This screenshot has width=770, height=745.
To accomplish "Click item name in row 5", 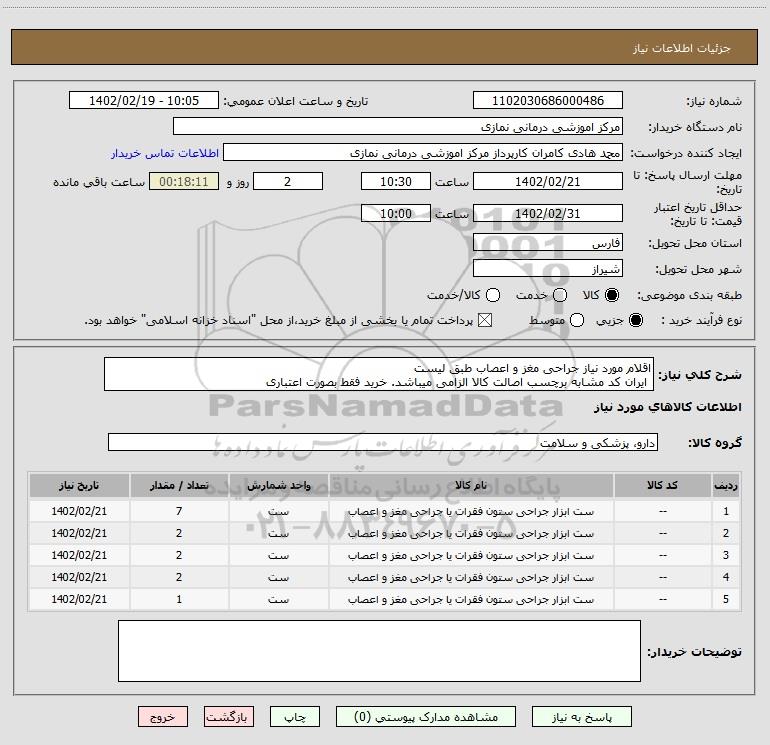I will pos(471,600).
